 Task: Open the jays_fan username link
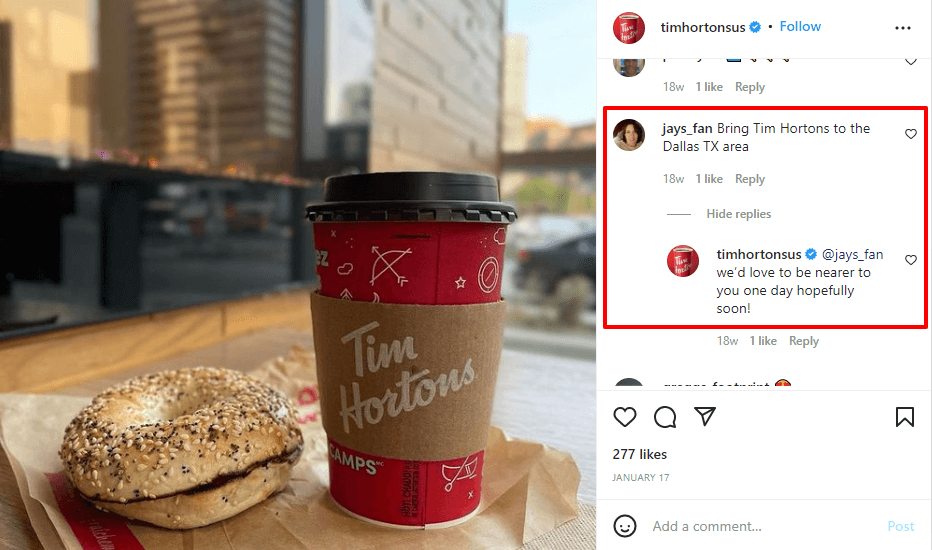[x=687, y=128]
